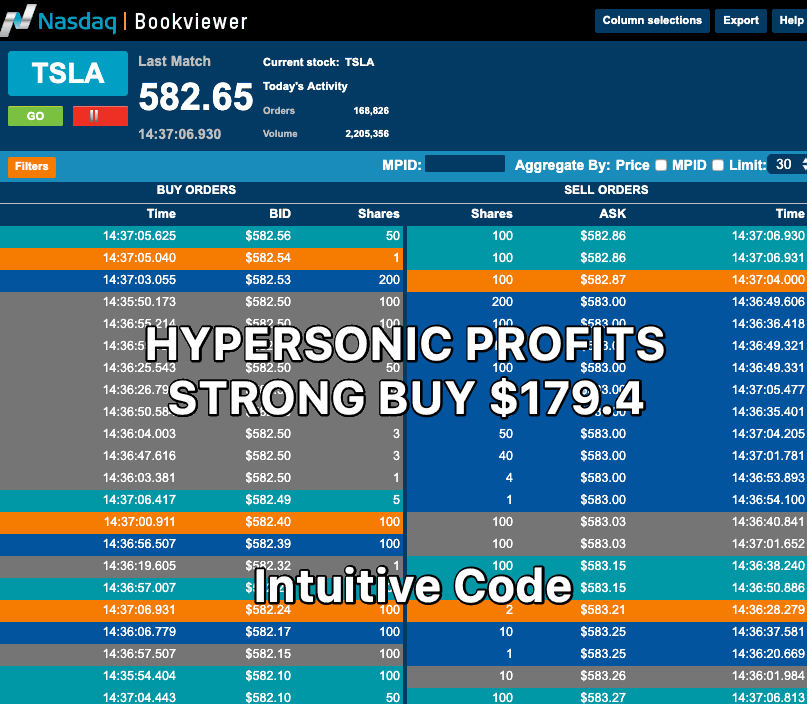Click the Orders count 168,826
Viewport: 807px width, 704px height.
click(x=371, y=111)
